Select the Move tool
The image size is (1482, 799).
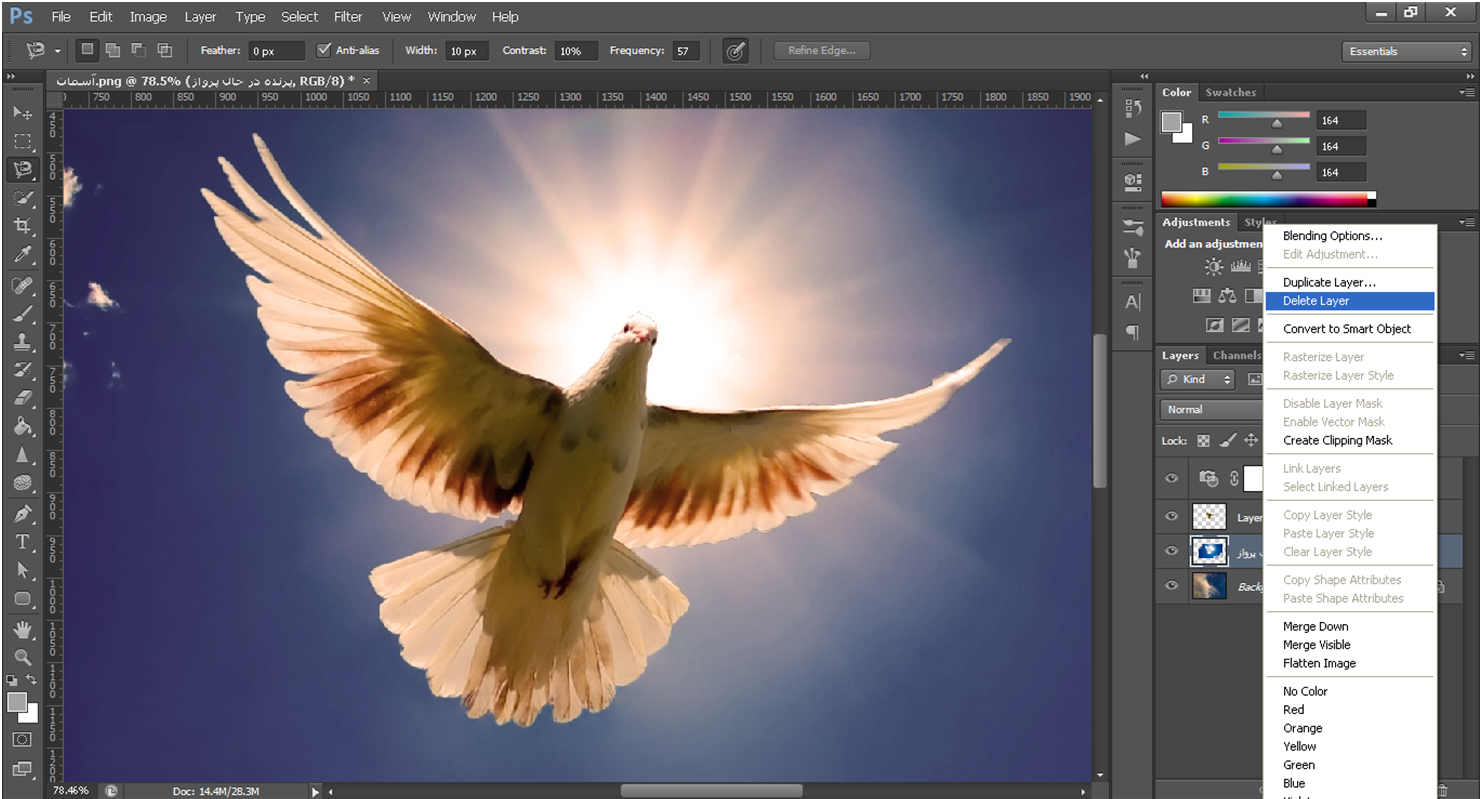[23, 113]
